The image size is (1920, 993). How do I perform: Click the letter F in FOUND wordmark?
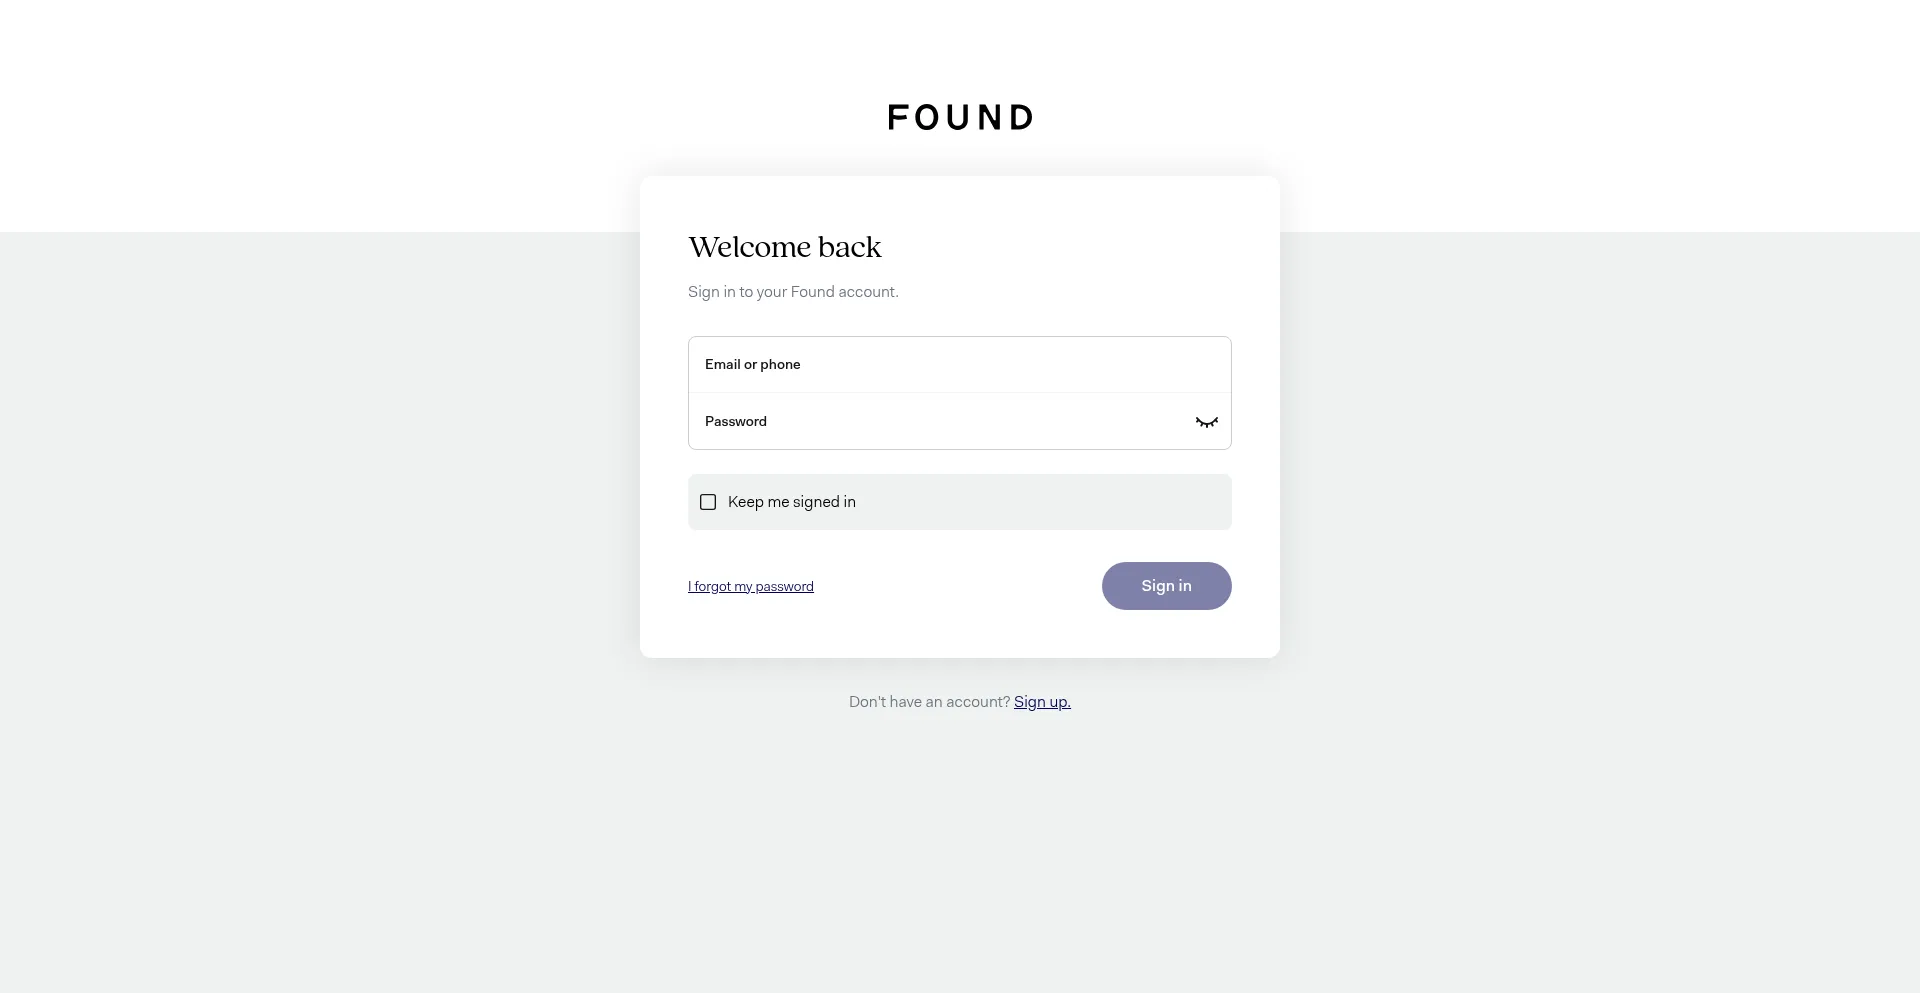(x=897, y=118)
